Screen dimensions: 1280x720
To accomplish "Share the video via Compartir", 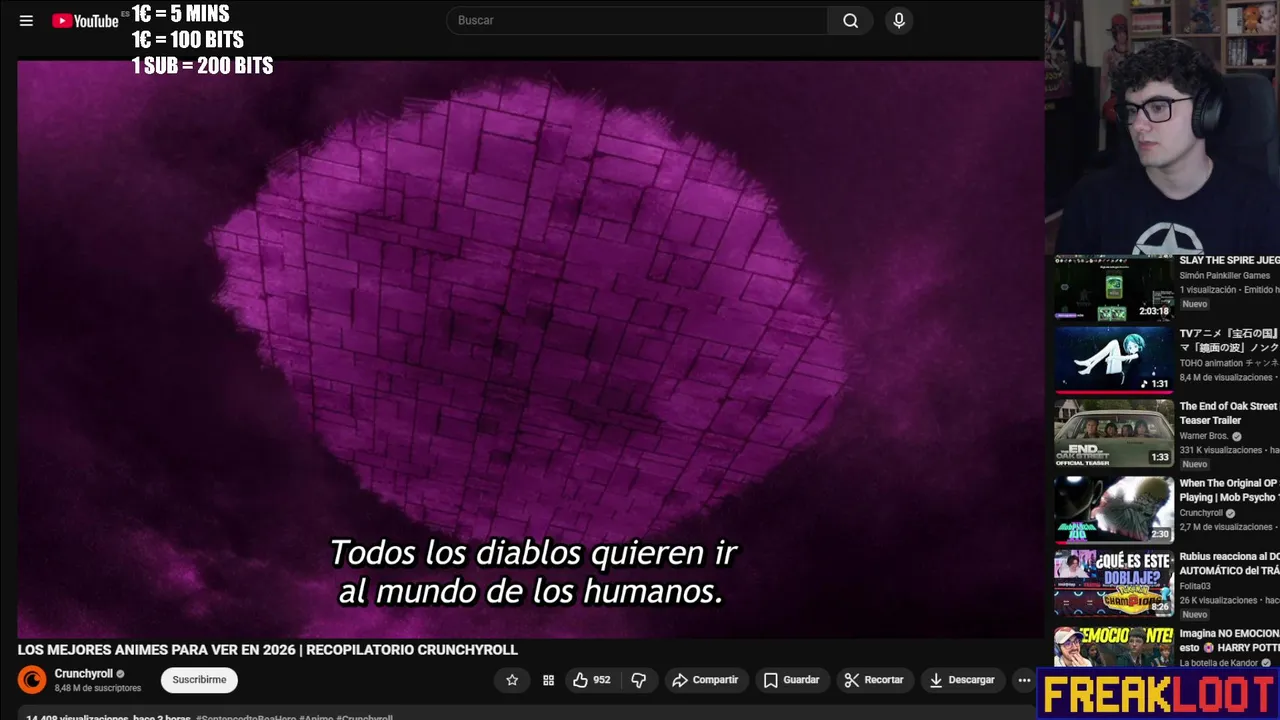I will pyautogui.click(x=705, y=680).
